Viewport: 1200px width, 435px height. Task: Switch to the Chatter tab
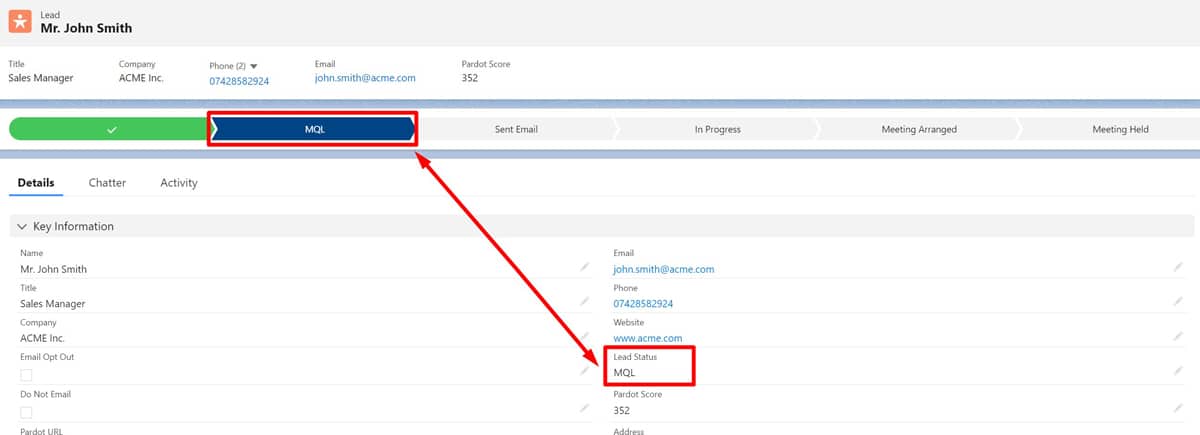[x=107, y=183]
